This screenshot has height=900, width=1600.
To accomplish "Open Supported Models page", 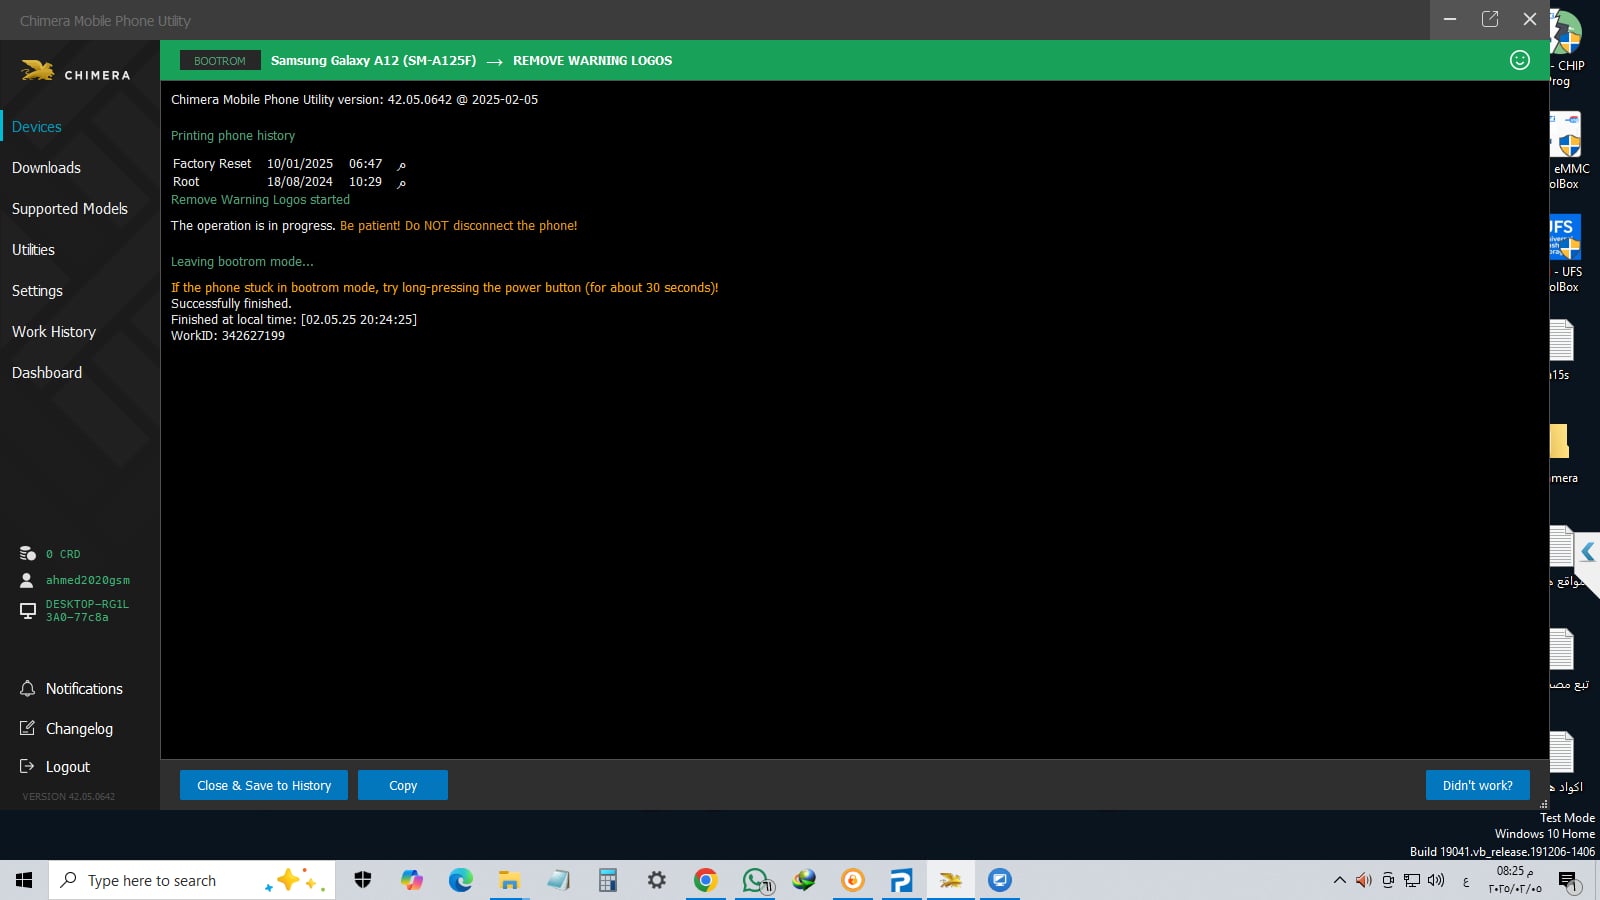I will click(70, 209).
